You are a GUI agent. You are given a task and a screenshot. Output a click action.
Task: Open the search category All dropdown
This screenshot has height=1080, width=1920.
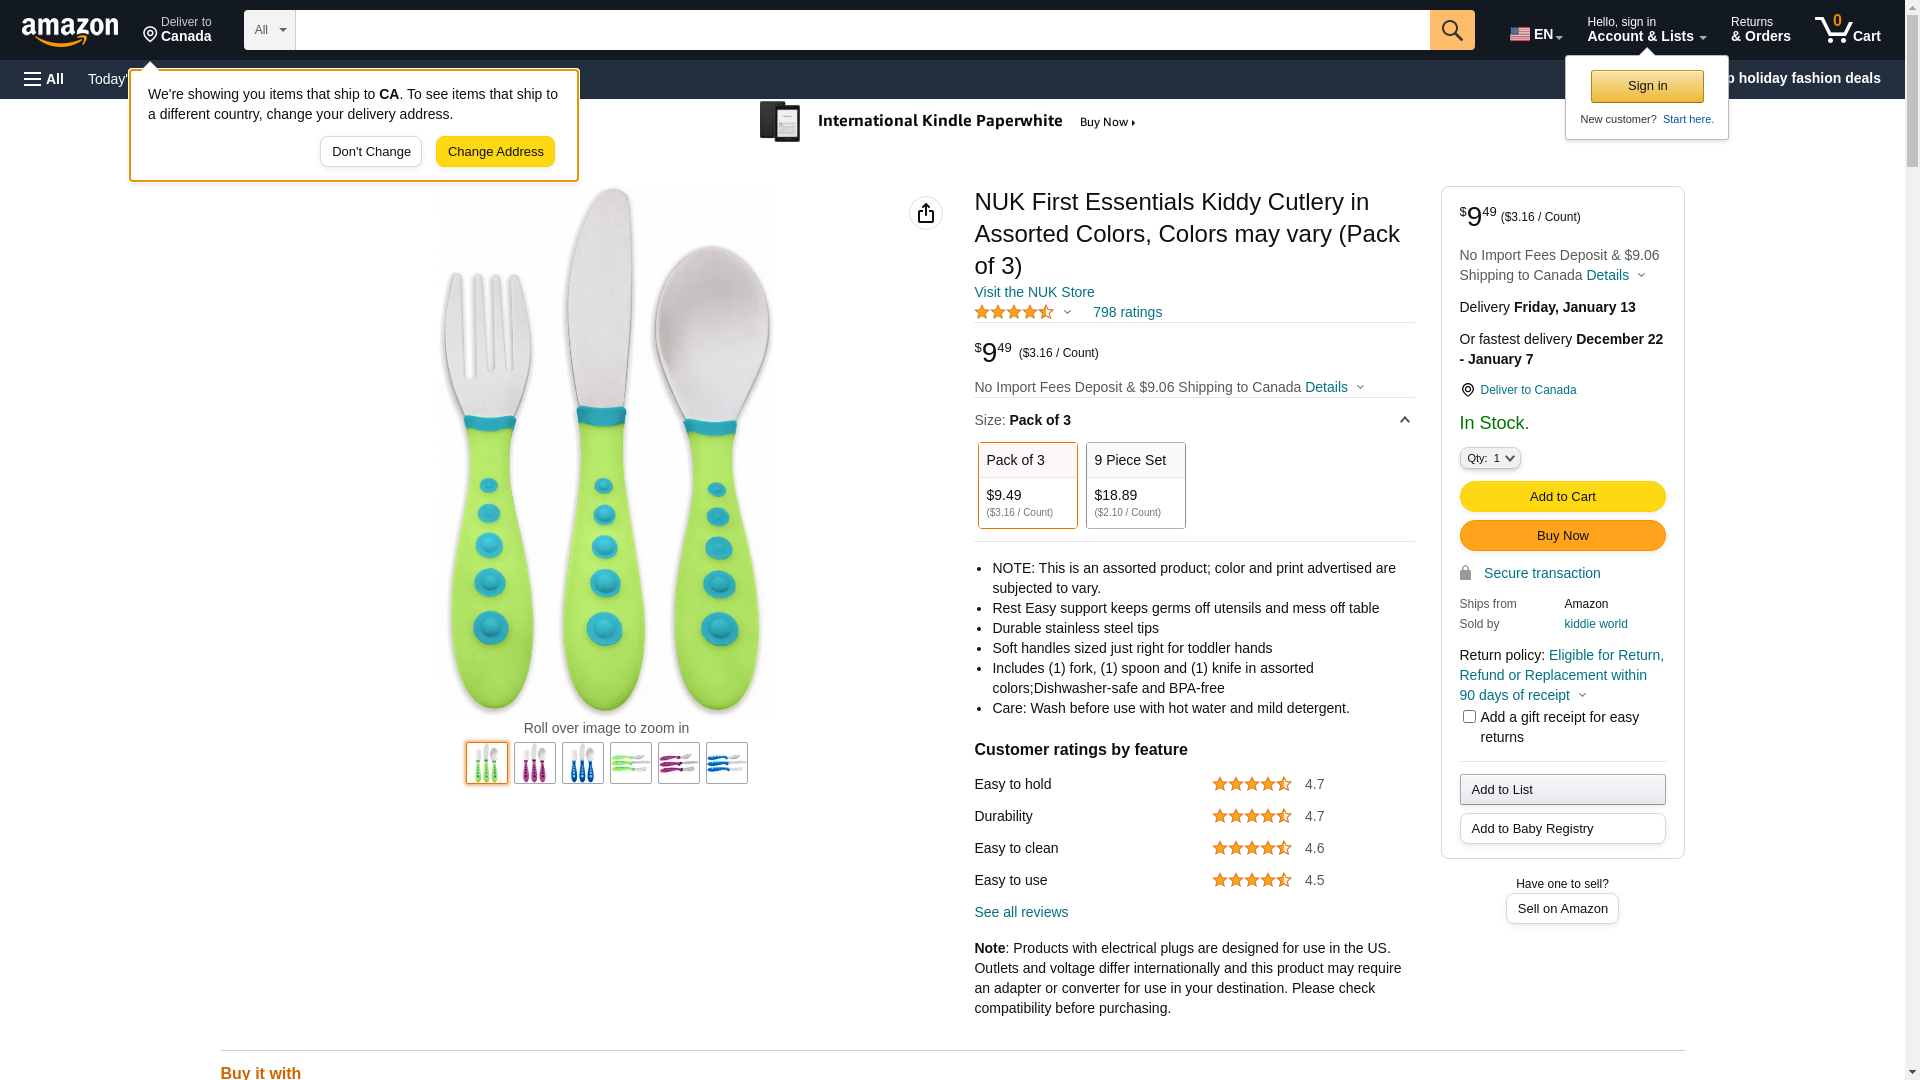tap(270, 30)
